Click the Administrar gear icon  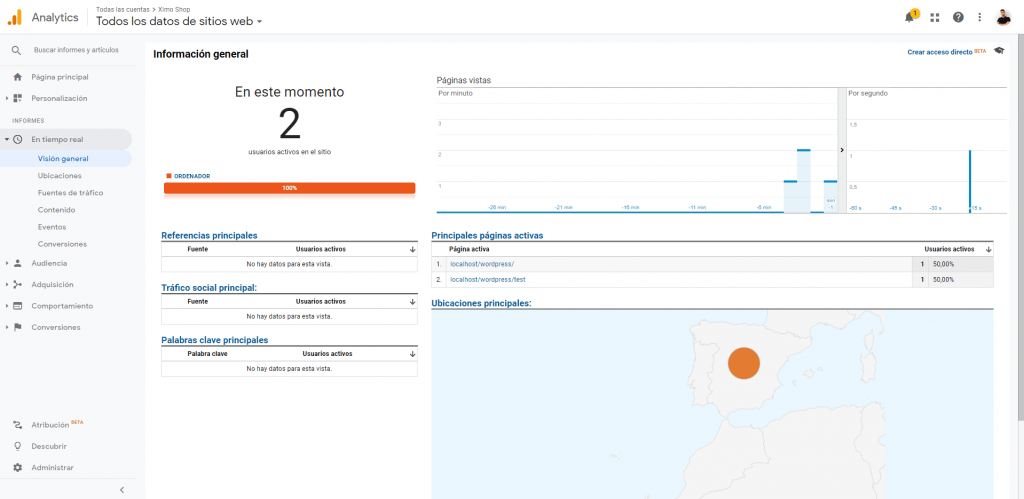pos(18,468)
